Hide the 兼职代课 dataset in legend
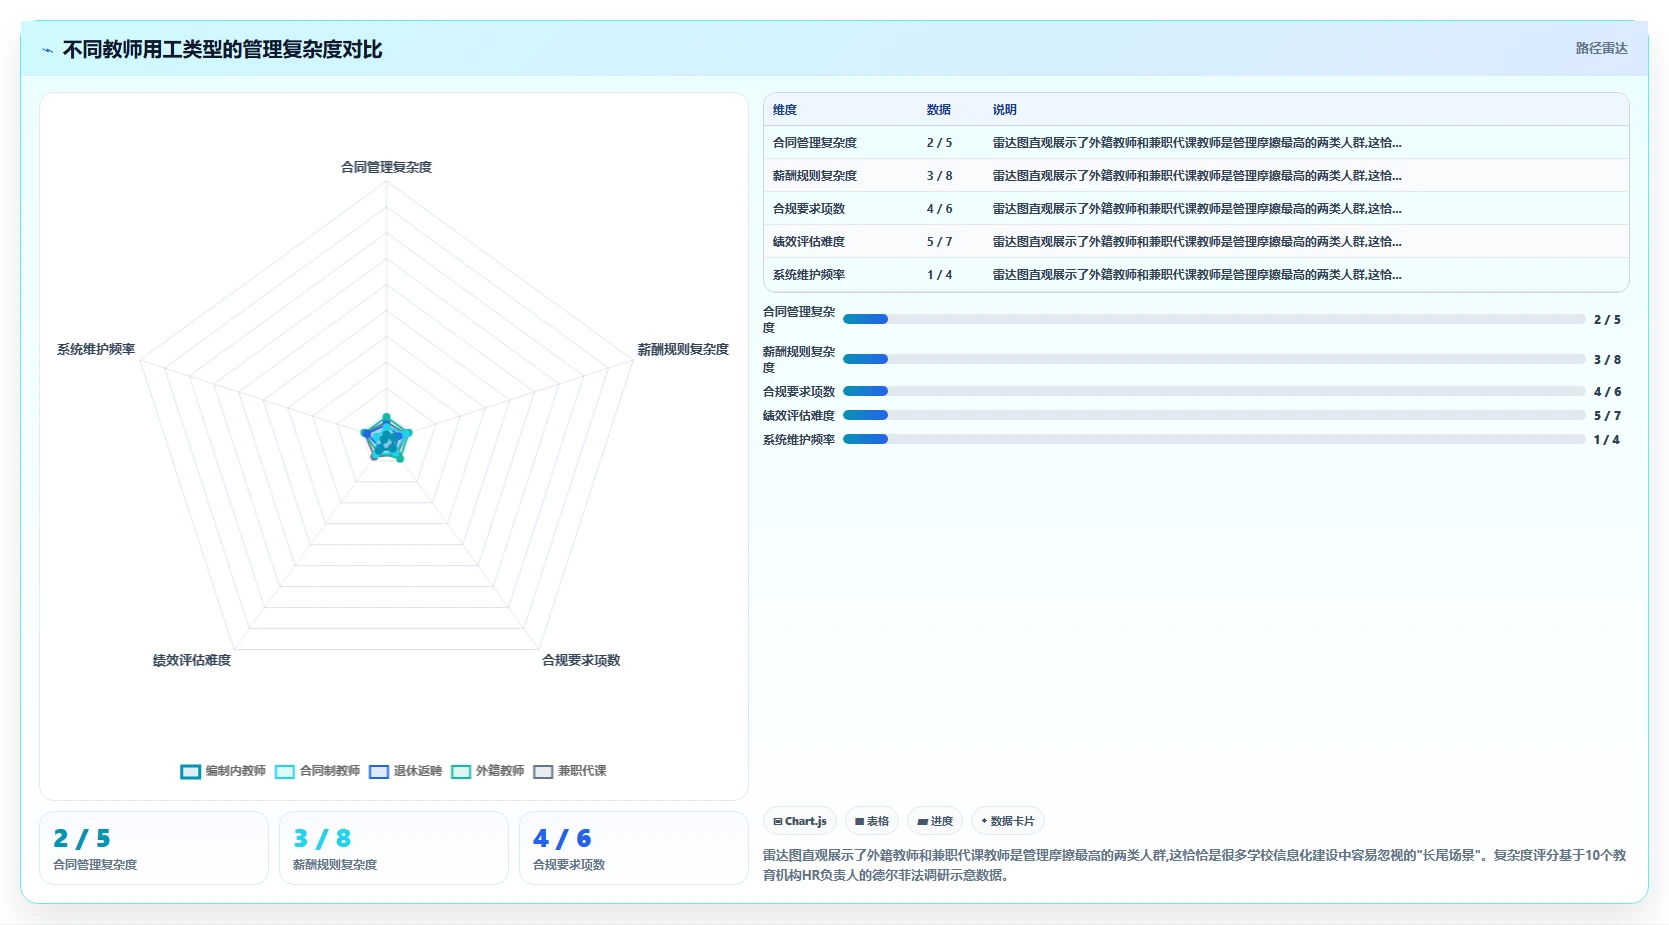 tap(543, 771)
